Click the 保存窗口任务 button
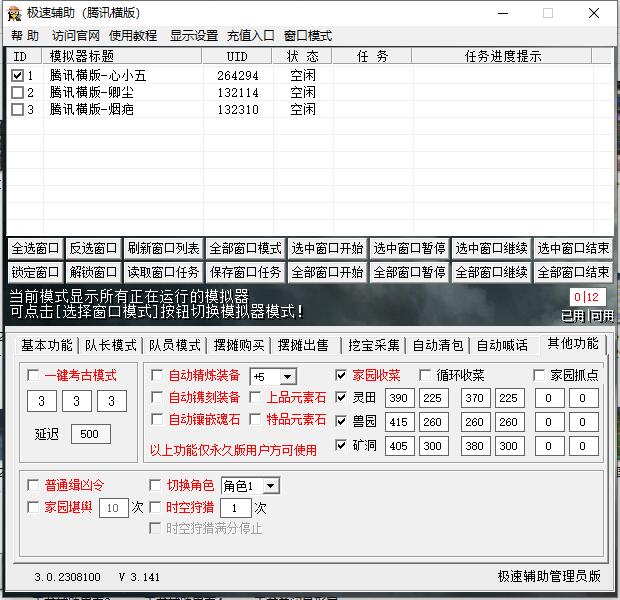The width and height of the screenshot is (620, 600). click(x=246, y=272)
